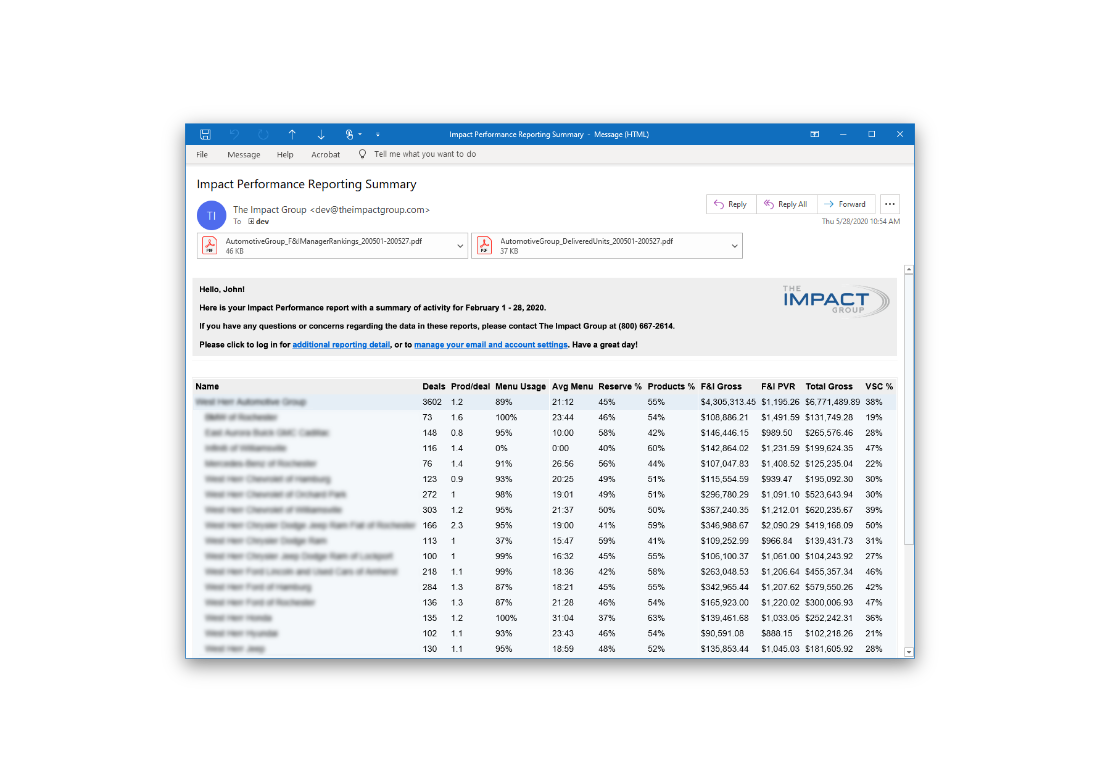This screenshot has width=1100, height=782.
Task: Close the message window
Action: 900,134
